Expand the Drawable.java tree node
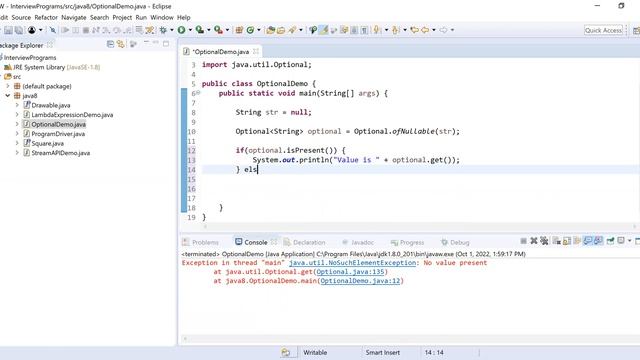Image resolution: width=640 pixels, height=360 pixels. point(17,105)
